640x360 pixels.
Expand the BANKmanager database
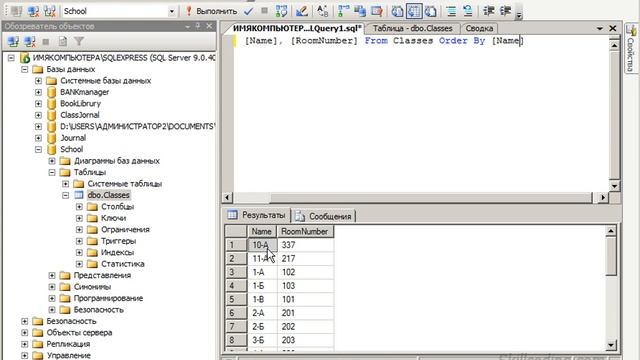[38, 92]
